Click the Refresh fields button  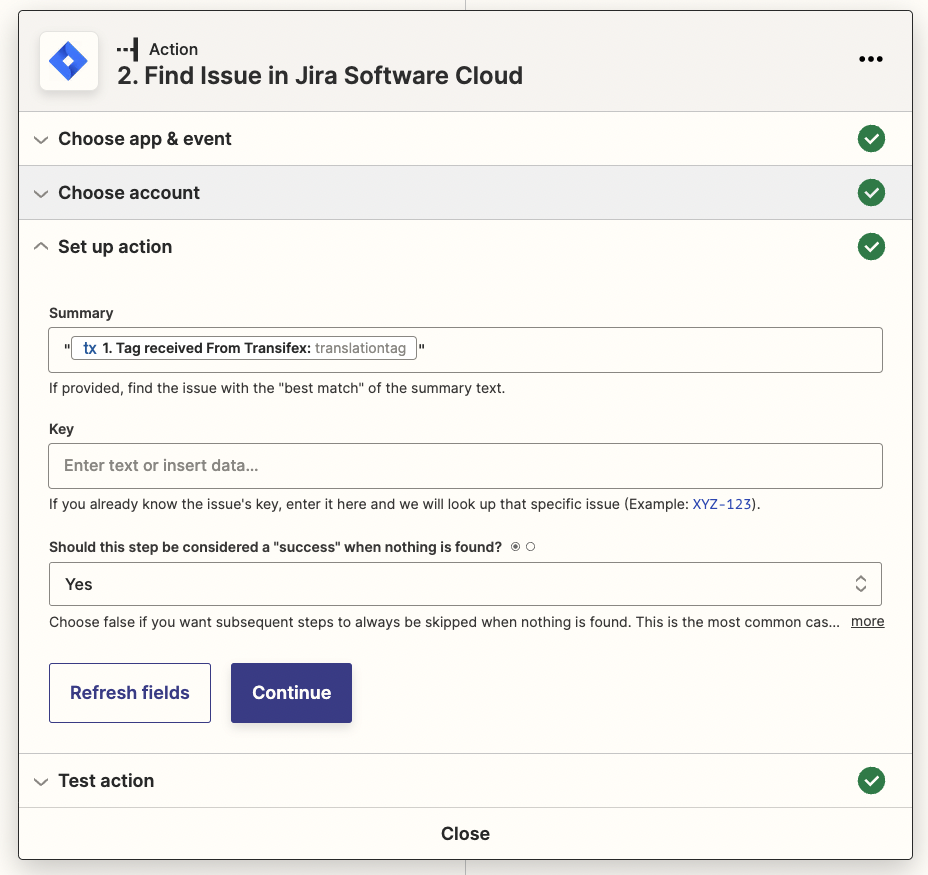[129, 692]
